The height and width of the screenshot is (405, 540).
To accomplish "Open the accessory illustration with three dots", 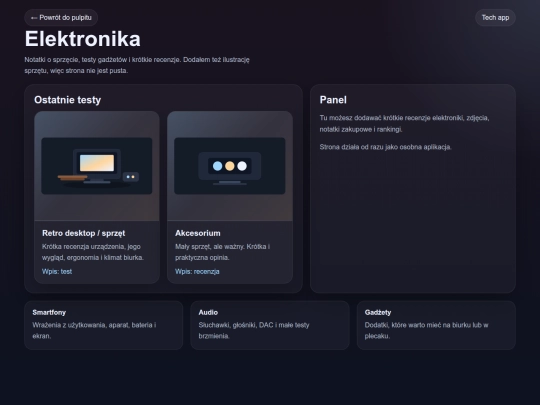I will click(x=230, y=166).
